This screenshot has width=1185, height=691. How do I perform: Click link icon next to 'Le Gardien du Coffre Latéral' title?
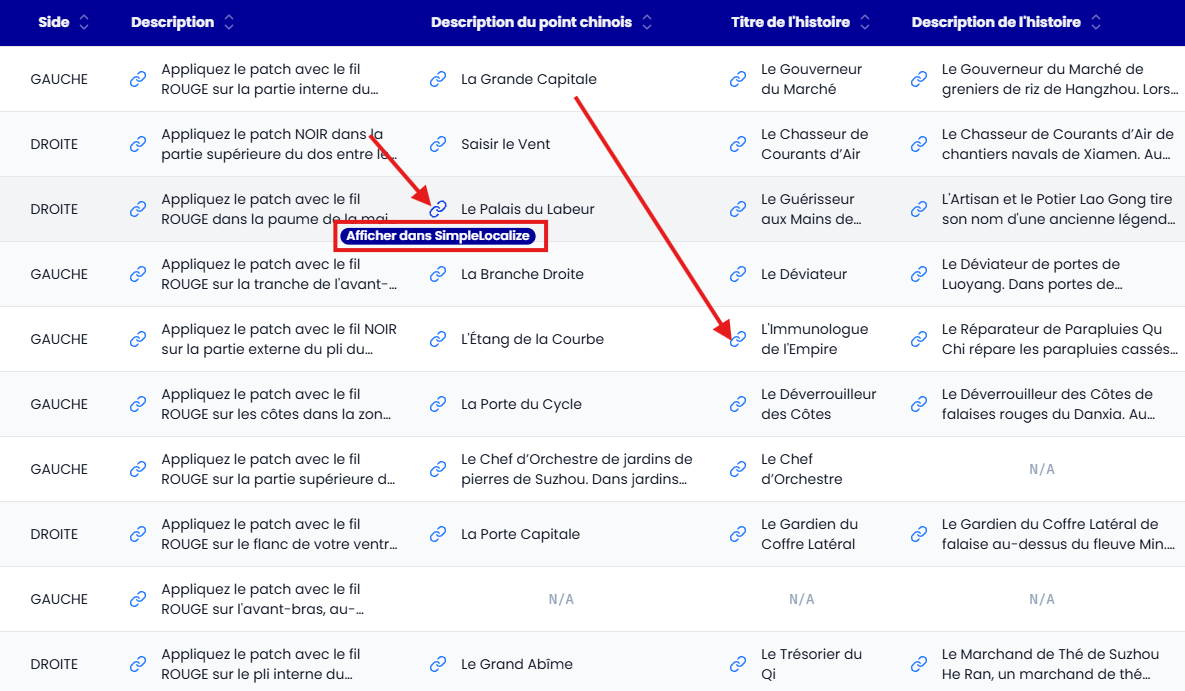tap(738, 534)
